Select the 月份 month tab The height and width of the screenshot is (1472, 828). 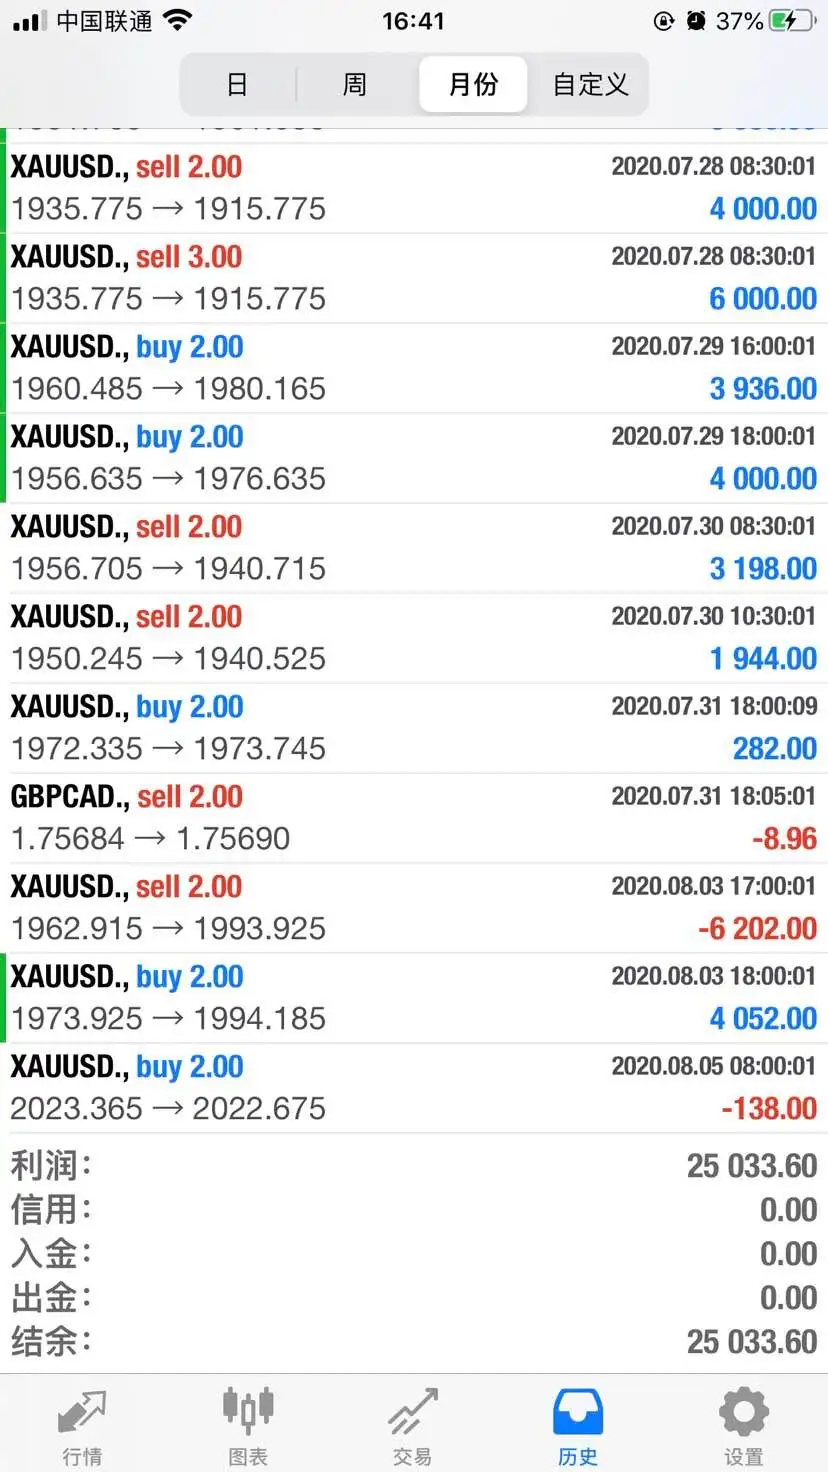473,84
